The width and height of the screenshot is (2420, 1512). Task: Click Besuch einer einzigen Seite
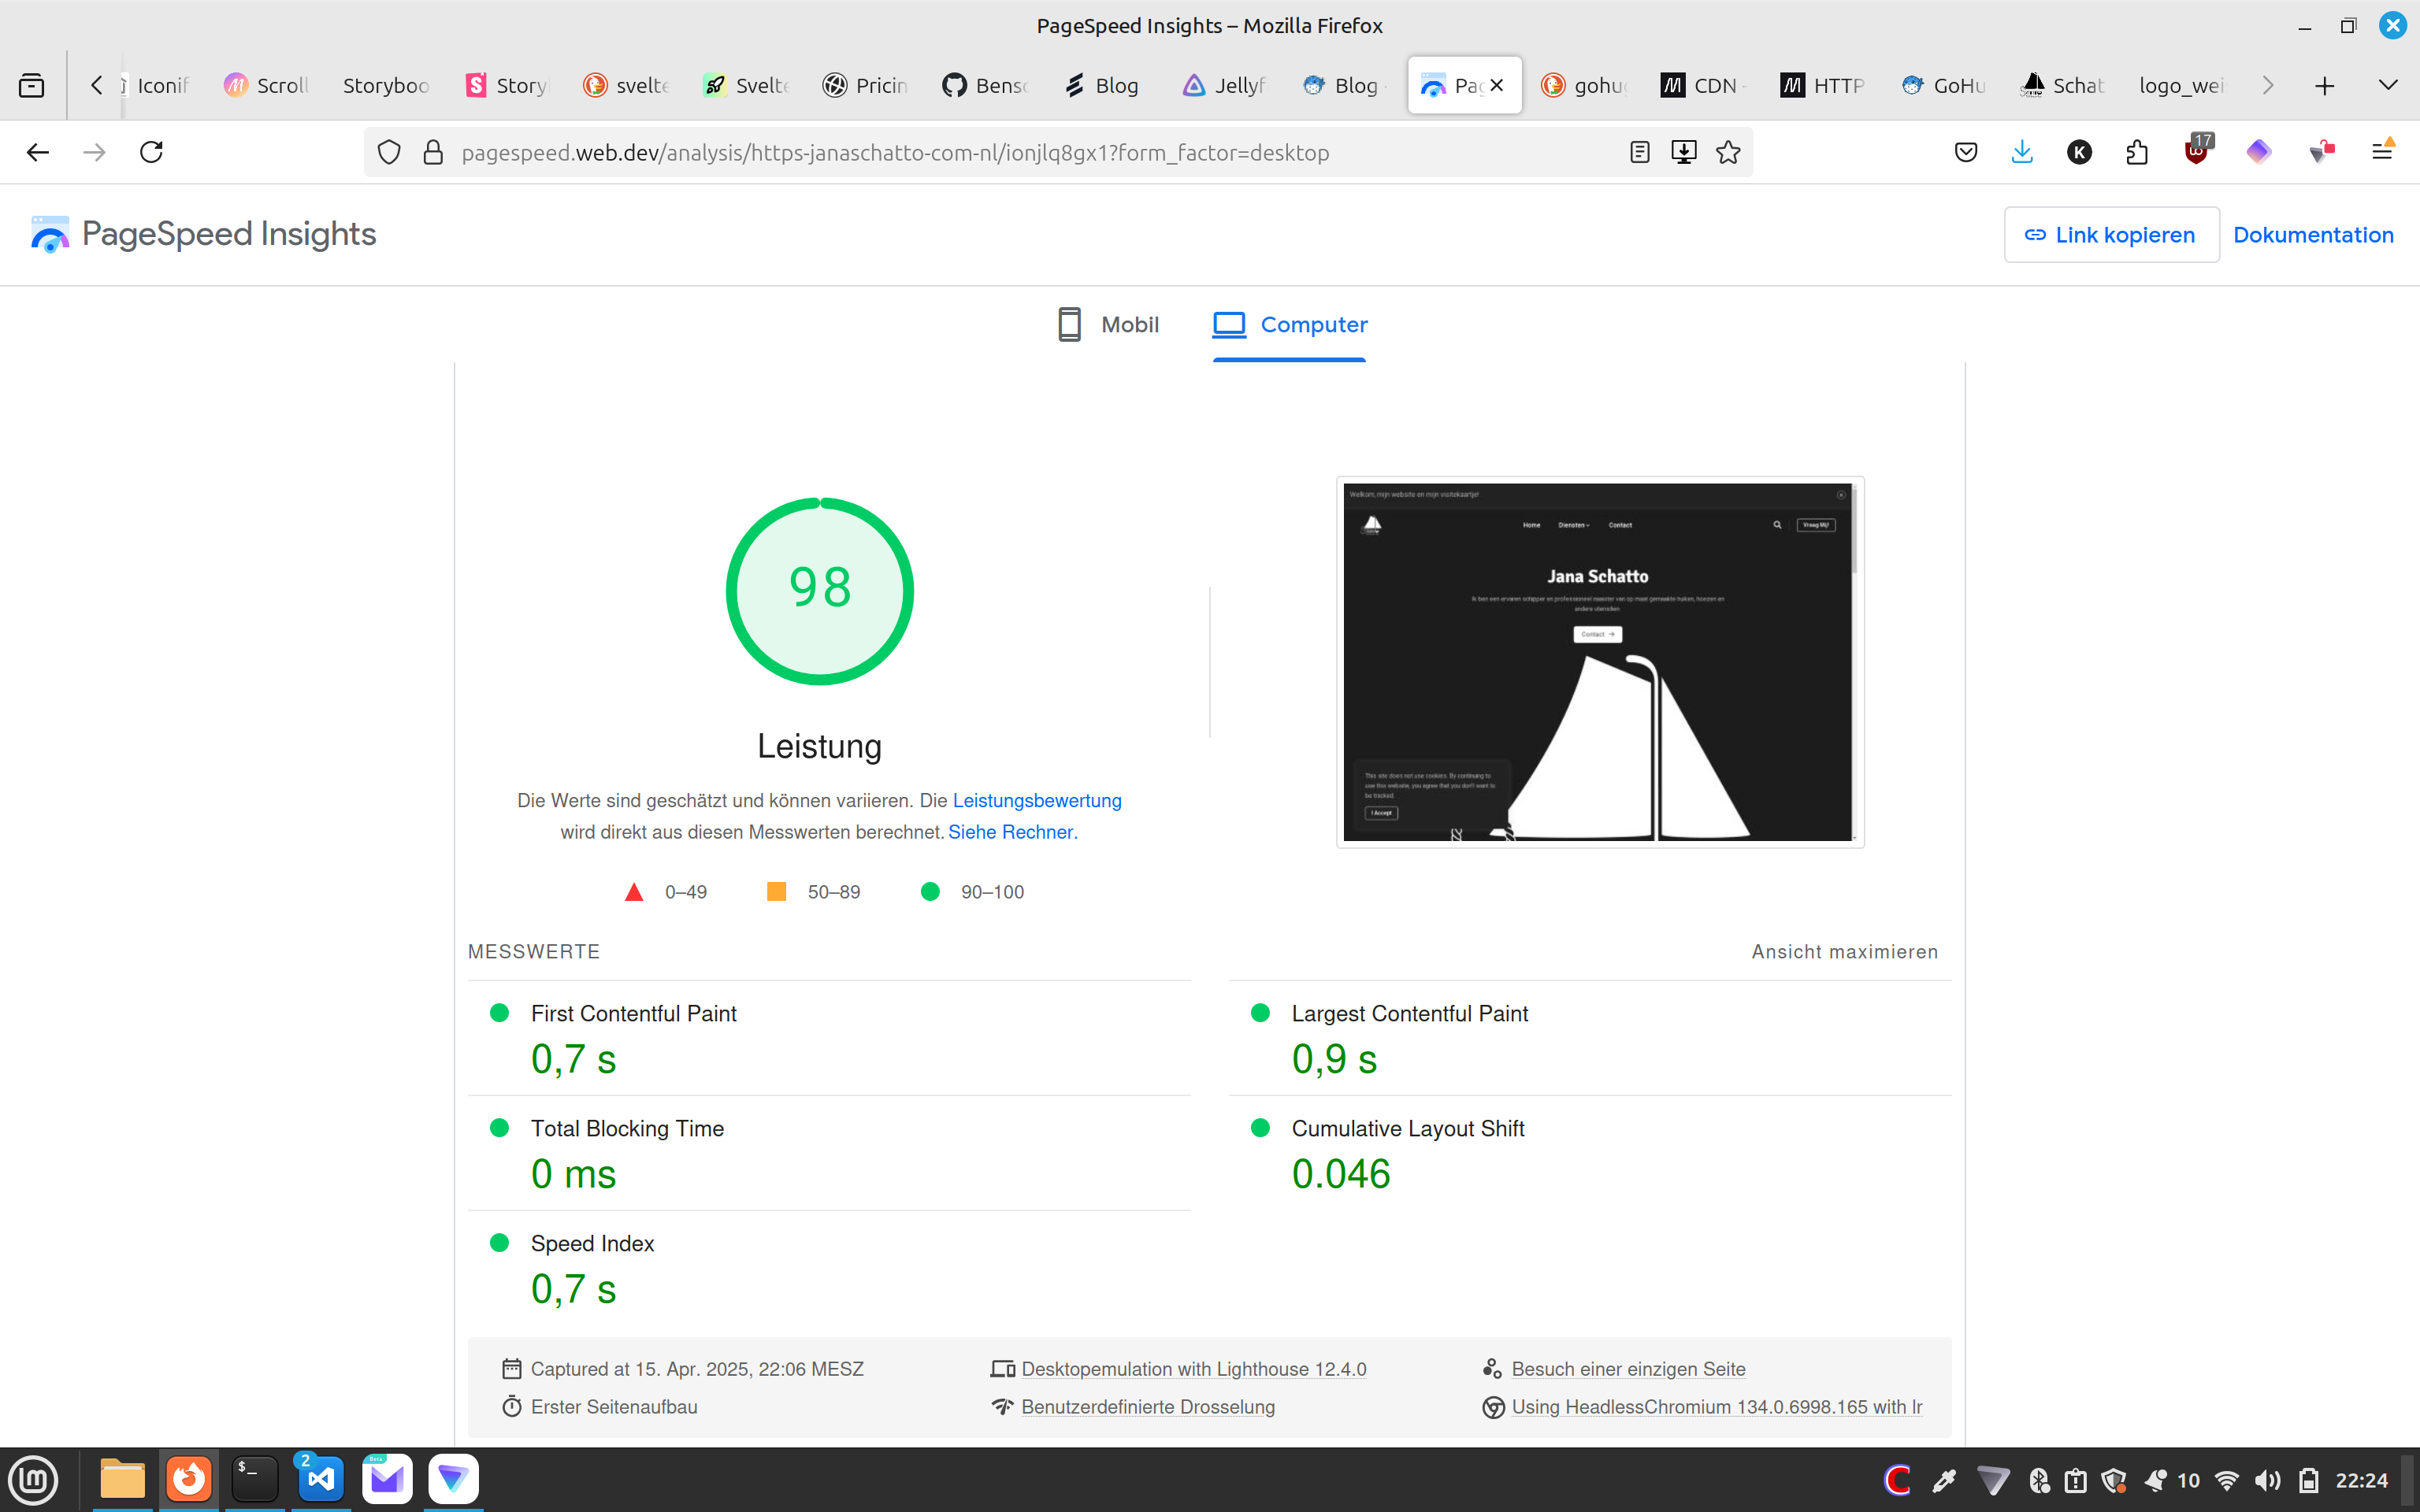pyautogui.click(x=1628, y=1369)
